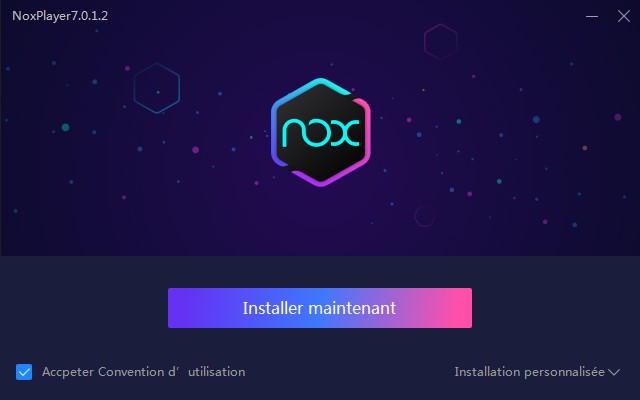This screenshot has height=400, width=640.
Task: Click the faint small hexagon below logo
Action: [x=424, y=216]
